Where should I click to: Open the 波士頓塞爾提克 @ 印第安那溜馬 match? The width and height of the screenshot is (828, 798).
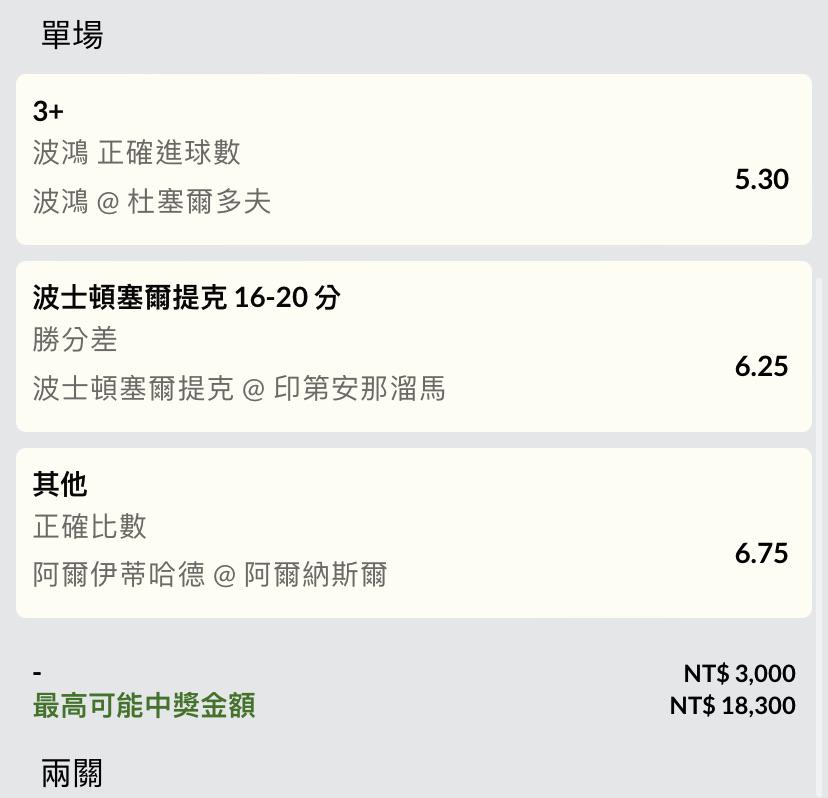pyautogui.click(x=239, y=388)
